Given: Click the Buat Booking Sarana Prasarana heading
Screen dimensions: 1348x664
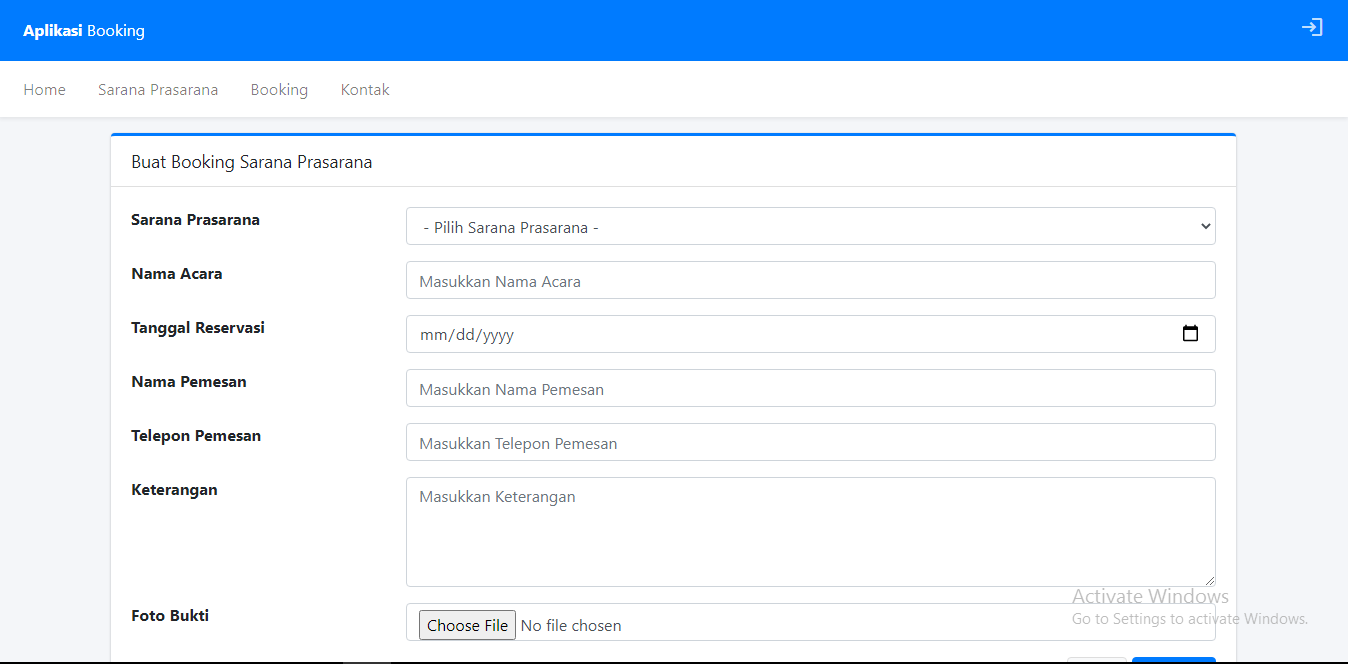Looking at the screenshot, I should point(252,162).
